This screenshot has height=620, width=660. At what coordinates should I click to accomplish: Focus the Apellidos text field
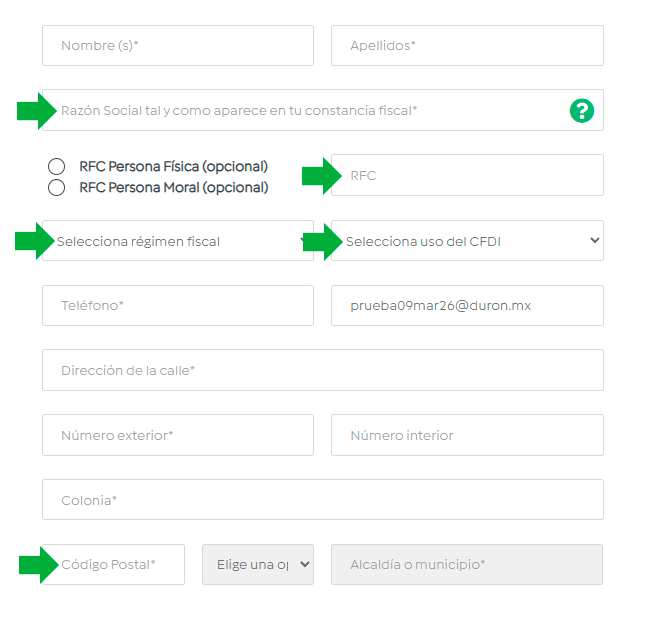pos(467,46)
